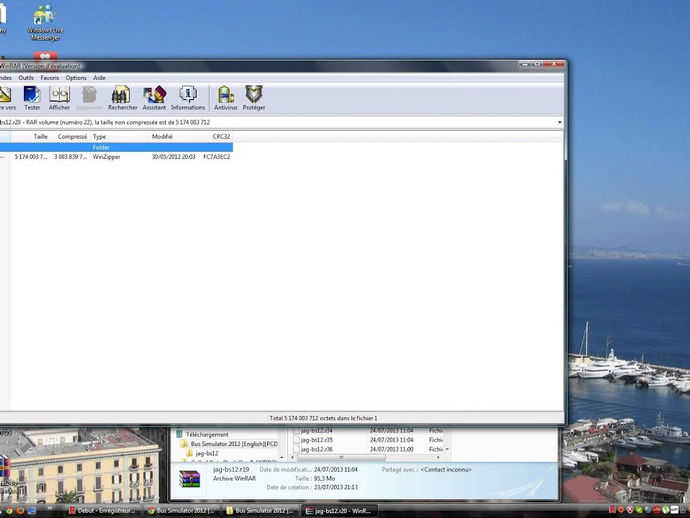
Task: Switch to Debut Enregistreur taskbar button
Action: point(102,511)
